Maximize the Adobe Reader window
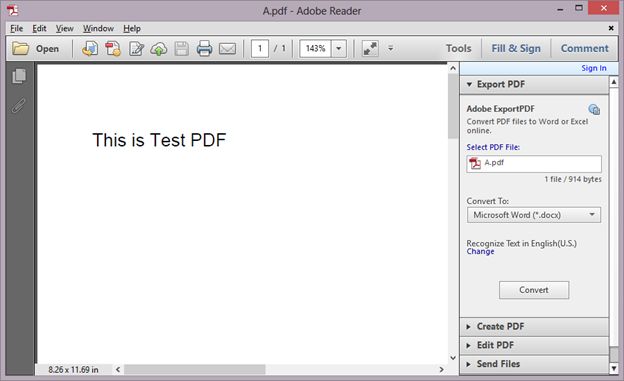 (579, 8)
